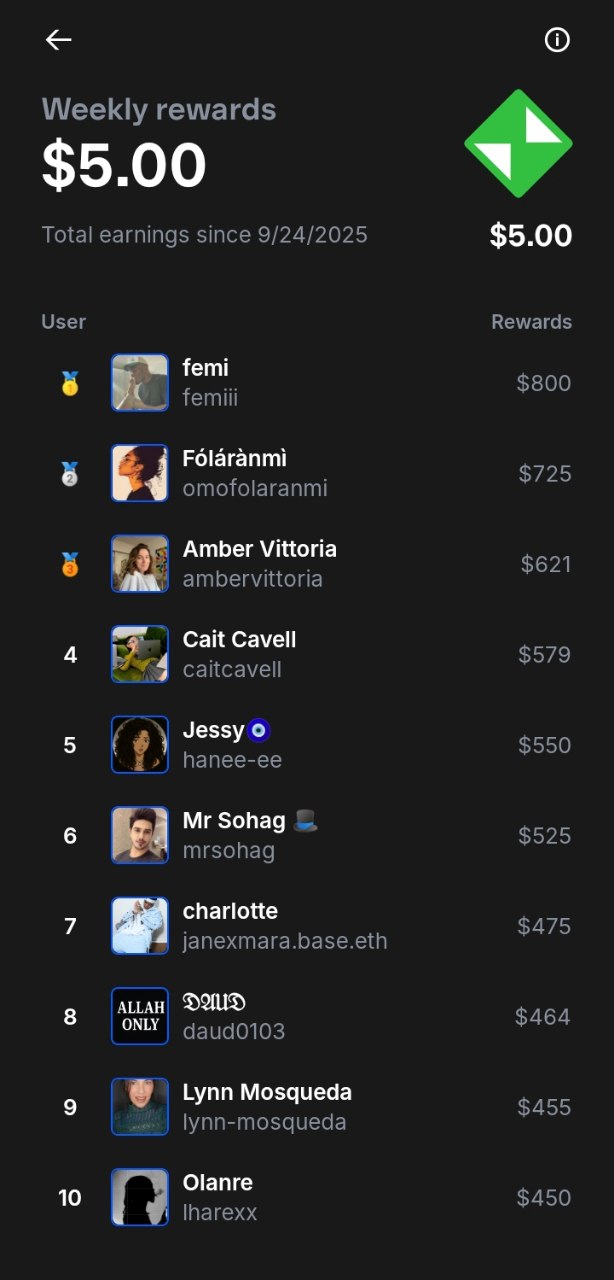Select the caitcavell username
The image size is (614, 1280).
(x=232, y=669)
